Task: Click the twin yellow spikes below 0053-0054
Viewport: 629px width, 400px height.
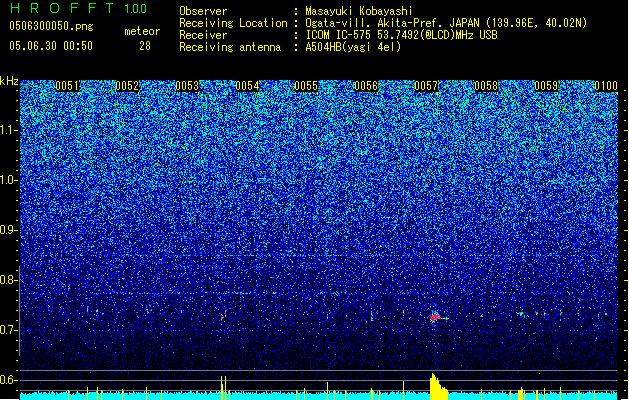Action: [x=223, y=388]
